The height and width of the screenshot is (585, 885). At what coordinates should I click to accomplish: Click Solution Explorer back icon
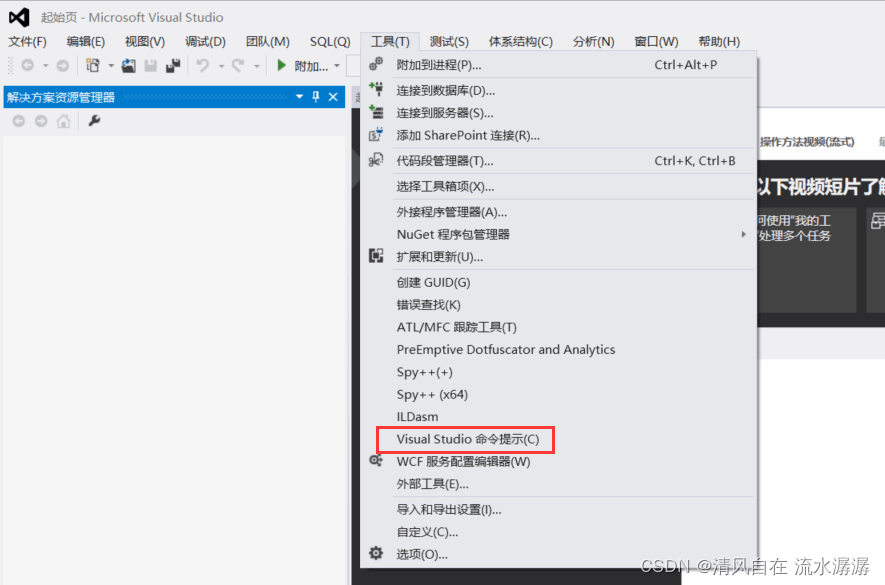19,121
